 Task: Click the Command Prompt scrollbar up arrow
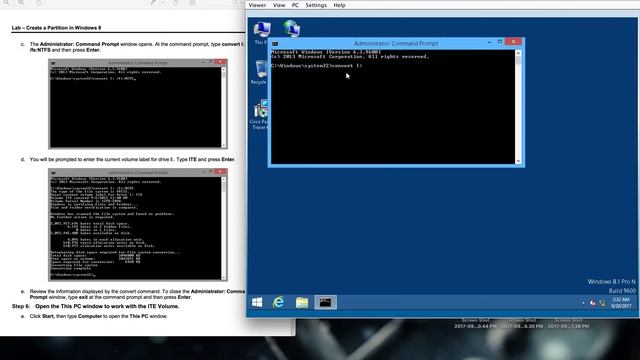pos(518,53)
